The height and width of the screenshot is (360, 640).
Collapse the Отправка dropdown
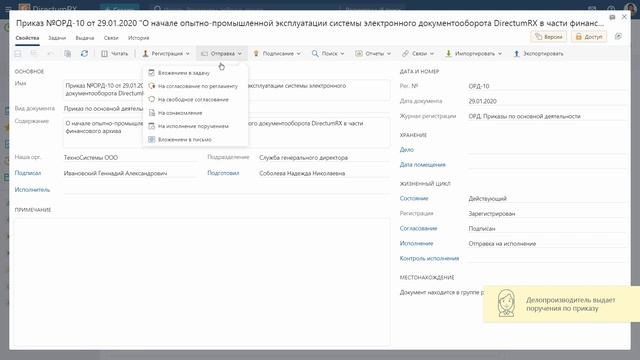tap(222, 53)
